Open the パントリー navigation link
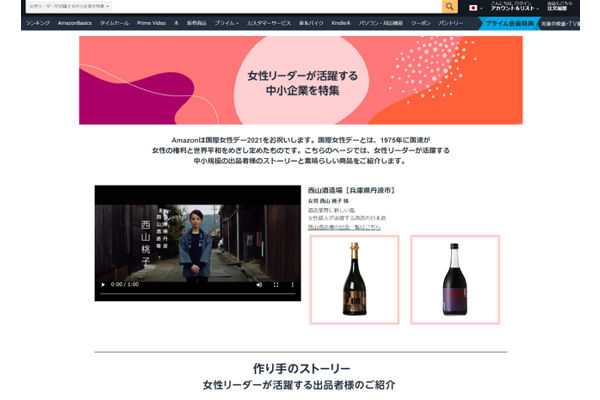 451,21
